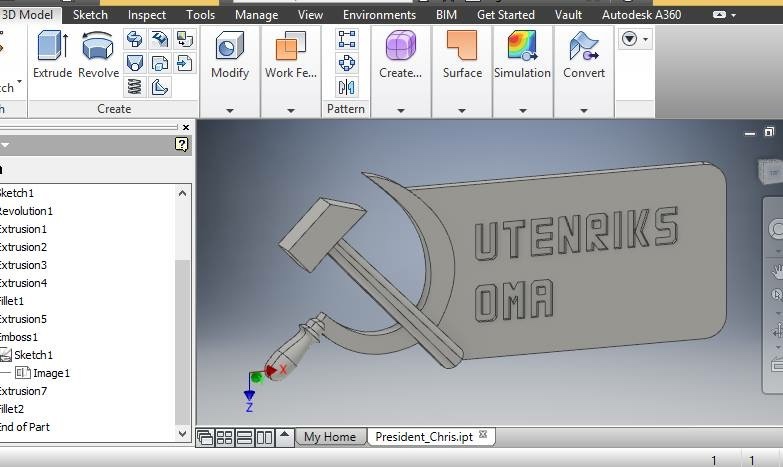The image size is (783, 467).
Task: Select End of Part marker
Action: pyautogui.click(x=24, y=427)
